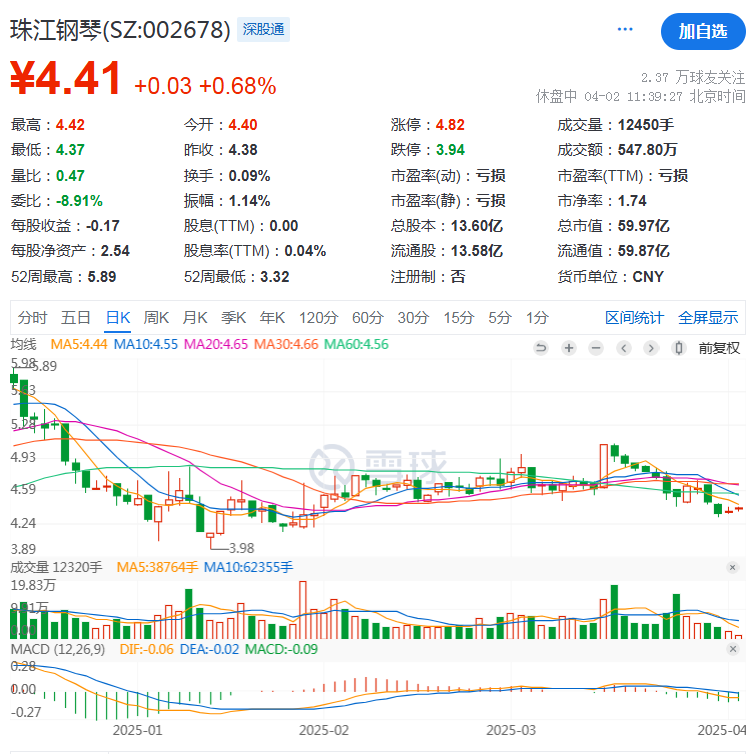This screenshot has height=754, width=754.
Task: Close the 成交量 volume indicator panel
Action: pyautogui.click(x=732, y=567)
